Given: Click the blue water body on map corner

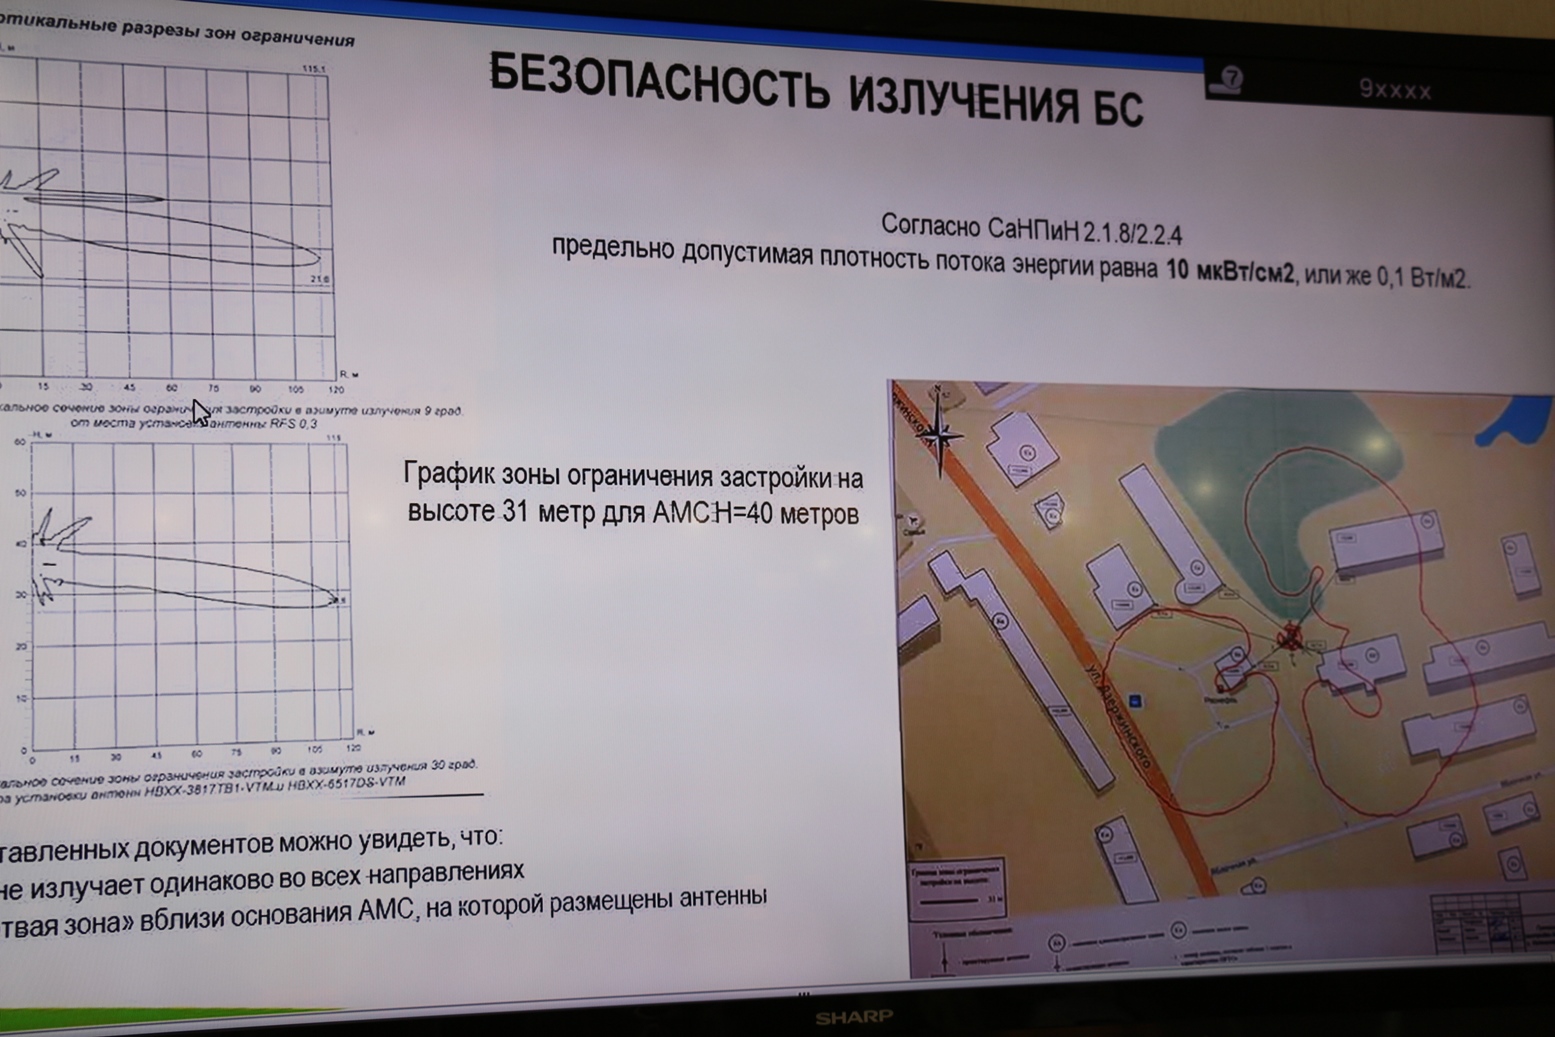Looking at the screenshot, I should coord(1517,420).
